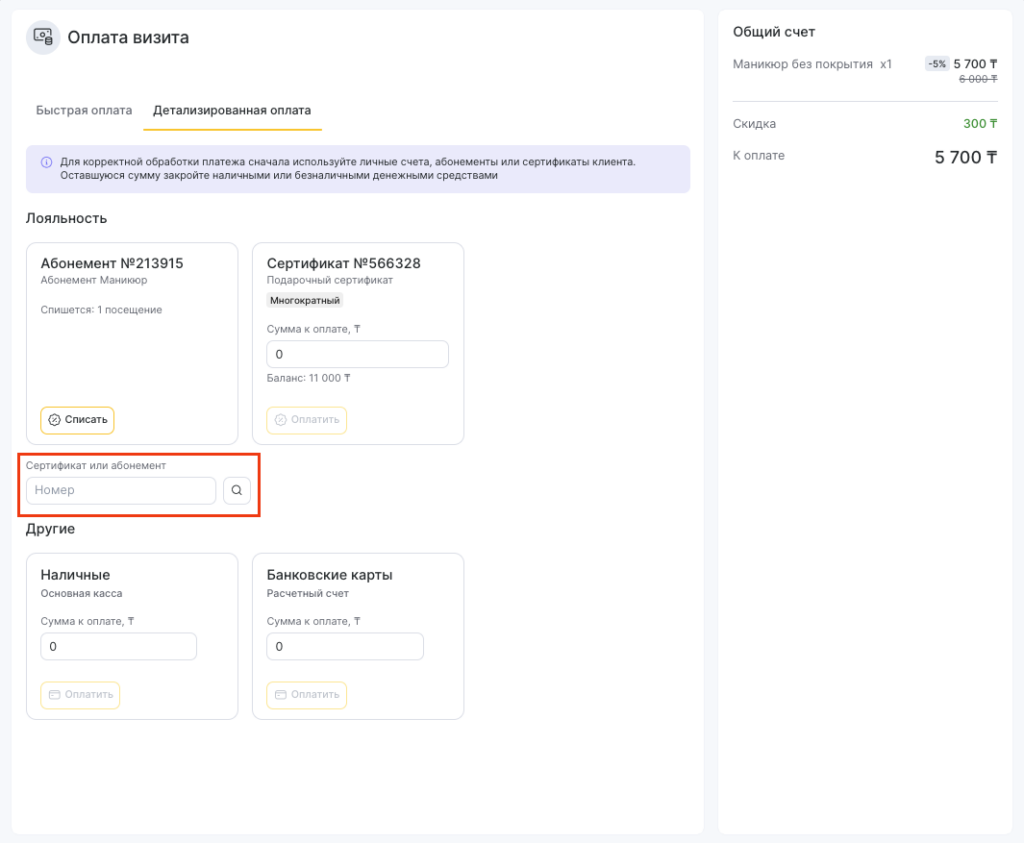Click the card icon in Банковские карты Оплатить button

coord(281,695)
